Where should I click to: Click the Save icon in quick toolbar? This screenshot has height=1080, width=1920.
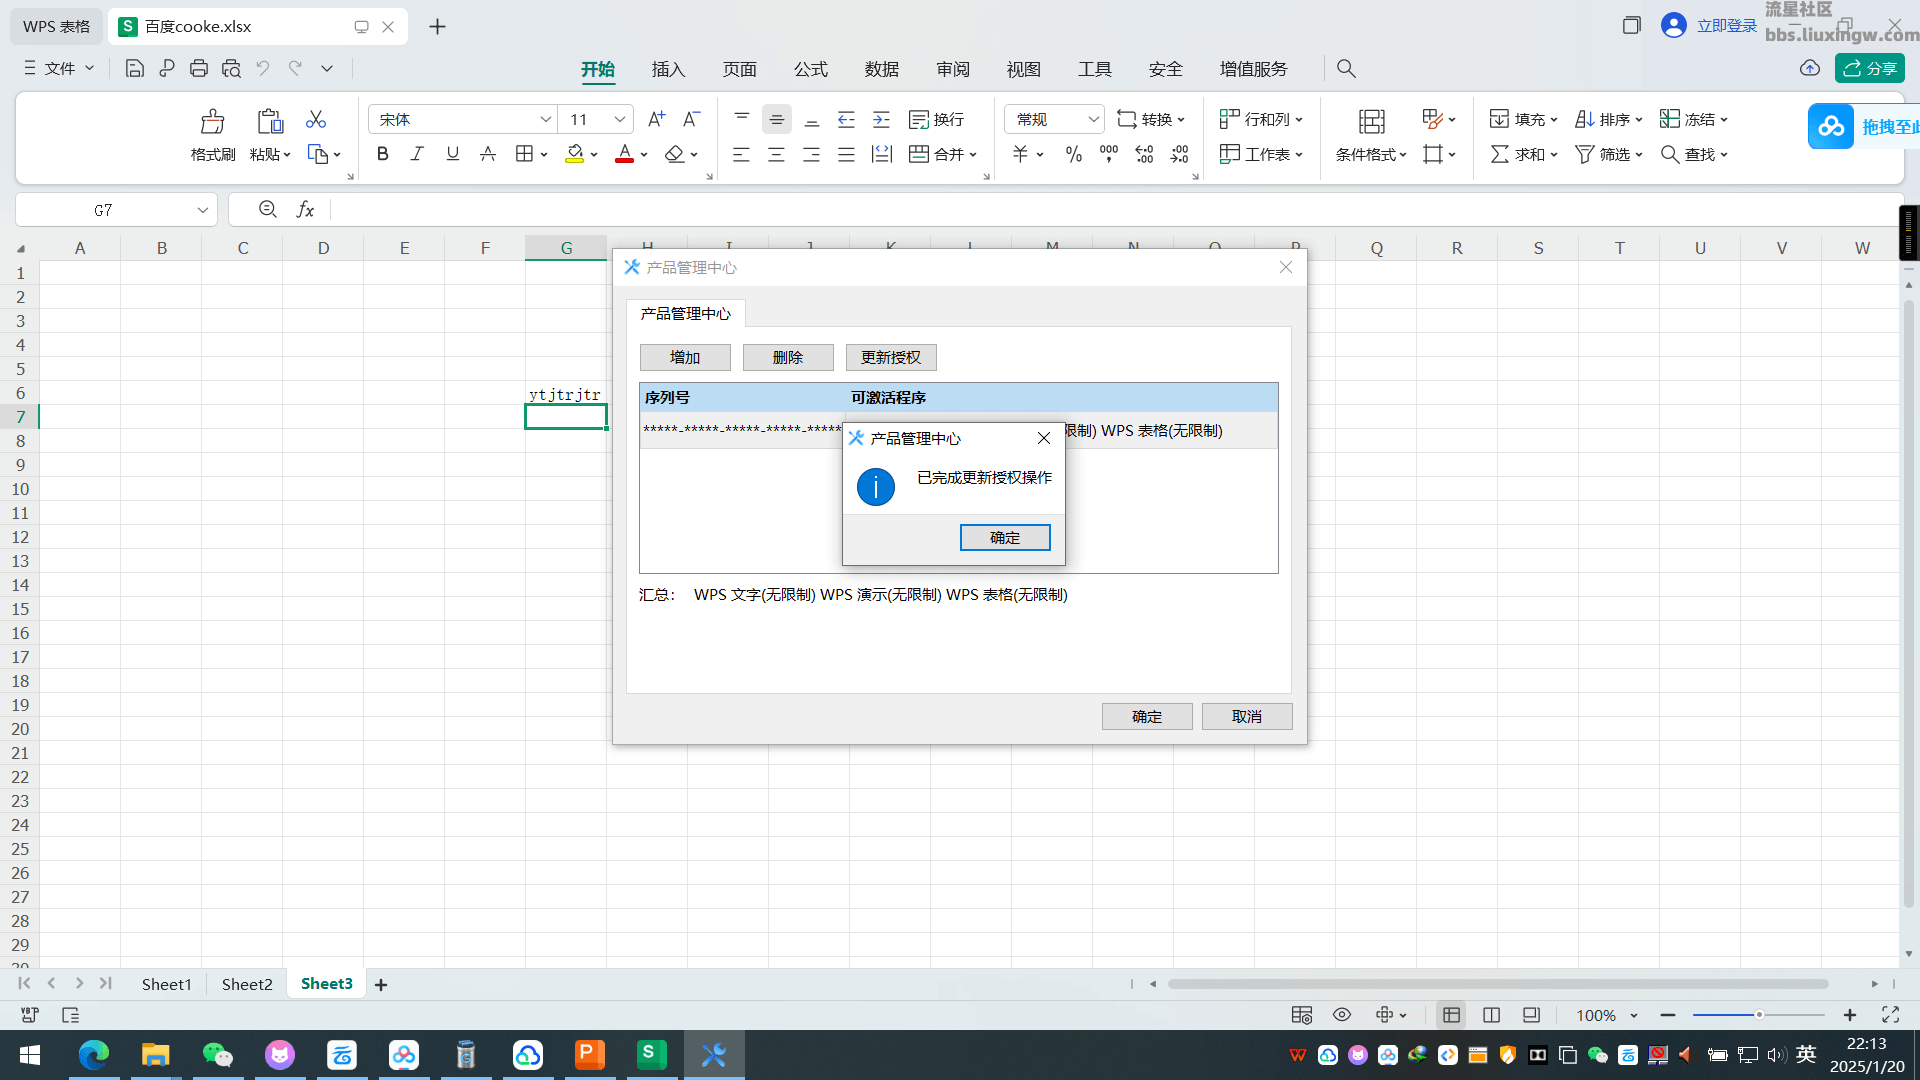134,68
